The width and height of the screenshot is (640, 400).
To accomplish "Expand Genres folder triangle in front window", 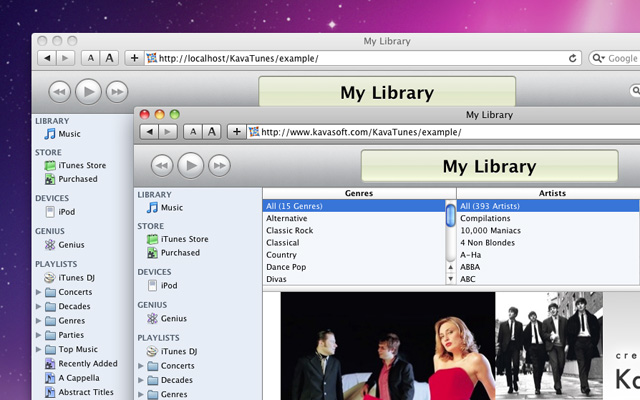I will [x=141, y=394].
